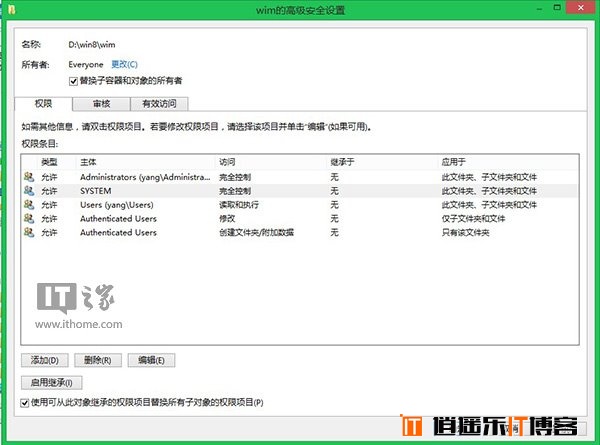Select Authenticated Users entry with 修改 access

300,218
